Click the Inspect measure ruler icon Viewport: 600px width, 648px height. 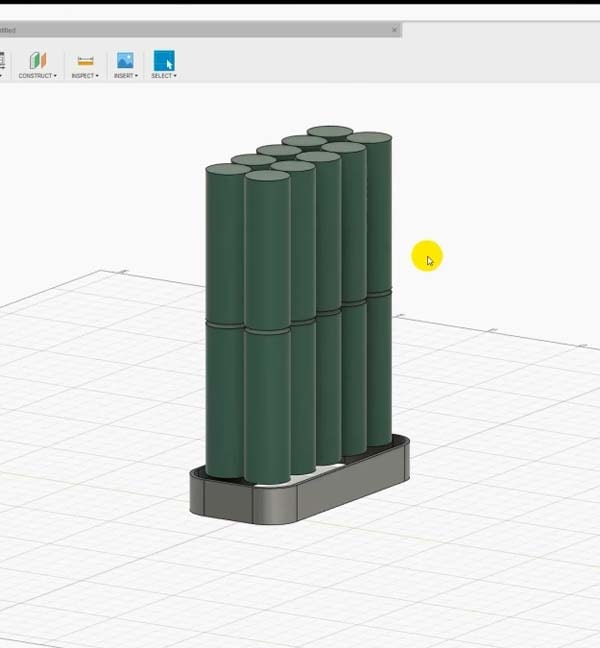click(x=85, y=61)
